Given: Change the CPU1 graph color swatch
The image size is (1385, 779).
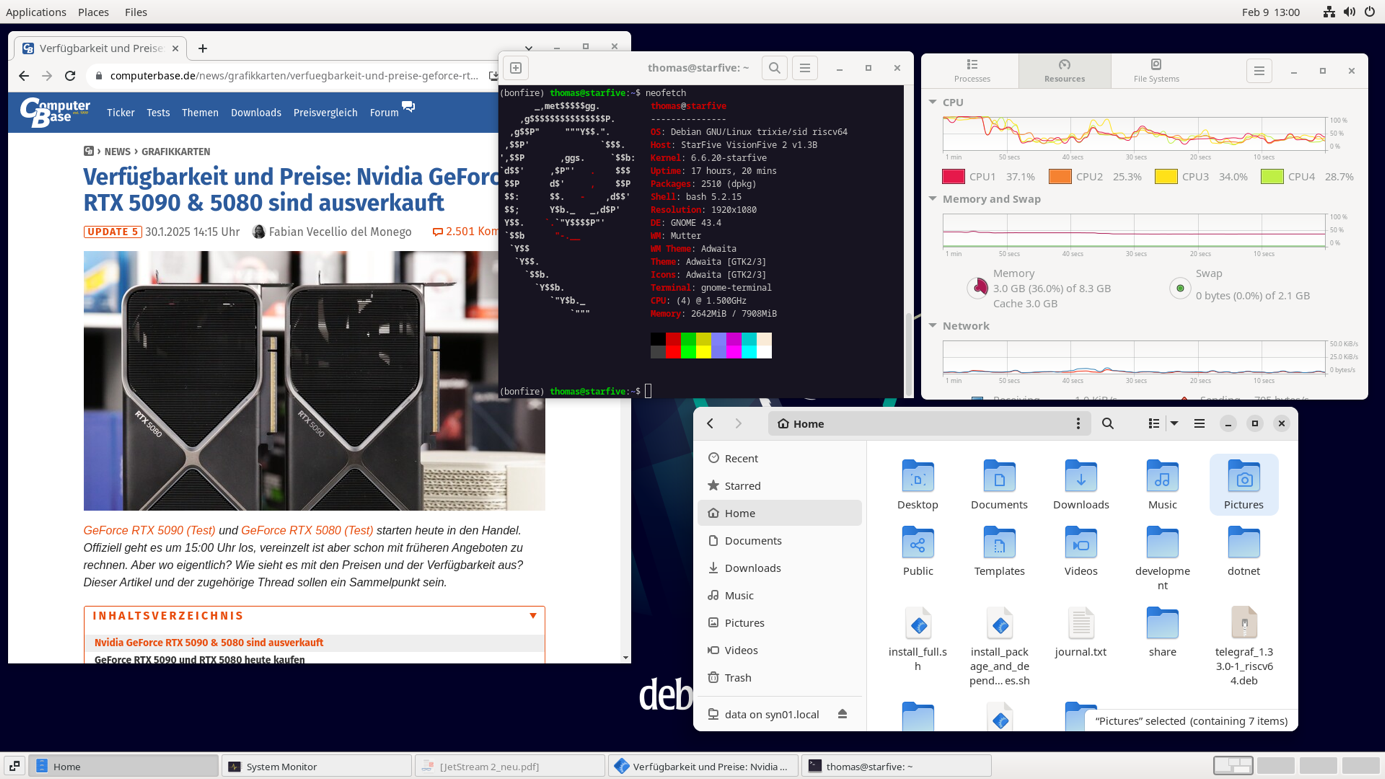Looking at the screenshot, I should [953, 176].
